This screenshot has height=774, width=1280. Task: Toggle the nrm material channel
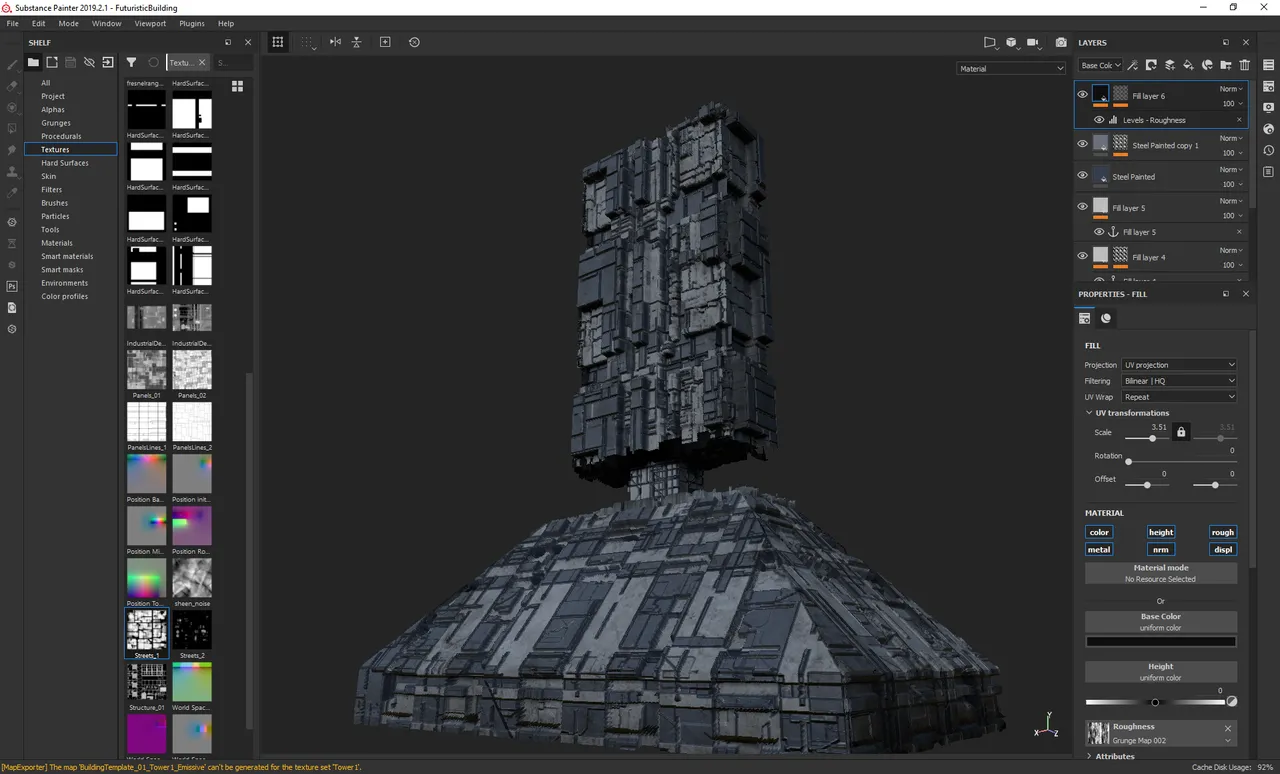point(1161,549)
